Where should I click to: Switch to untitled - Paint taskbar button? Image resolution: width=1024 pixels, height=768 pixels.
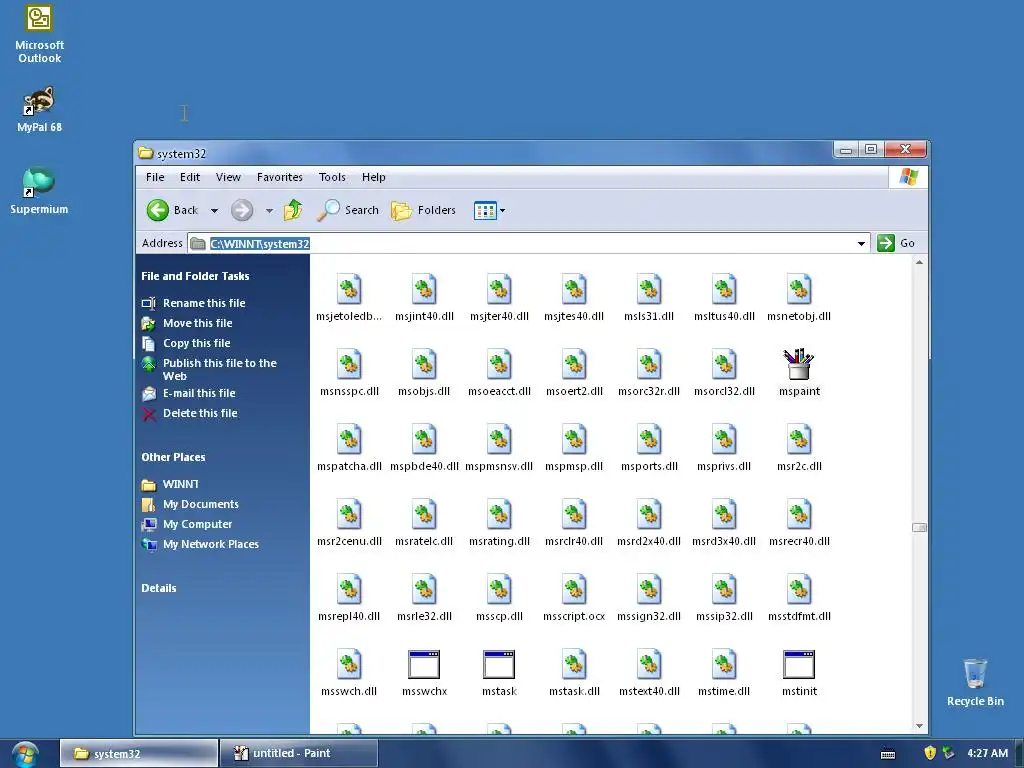299,753
